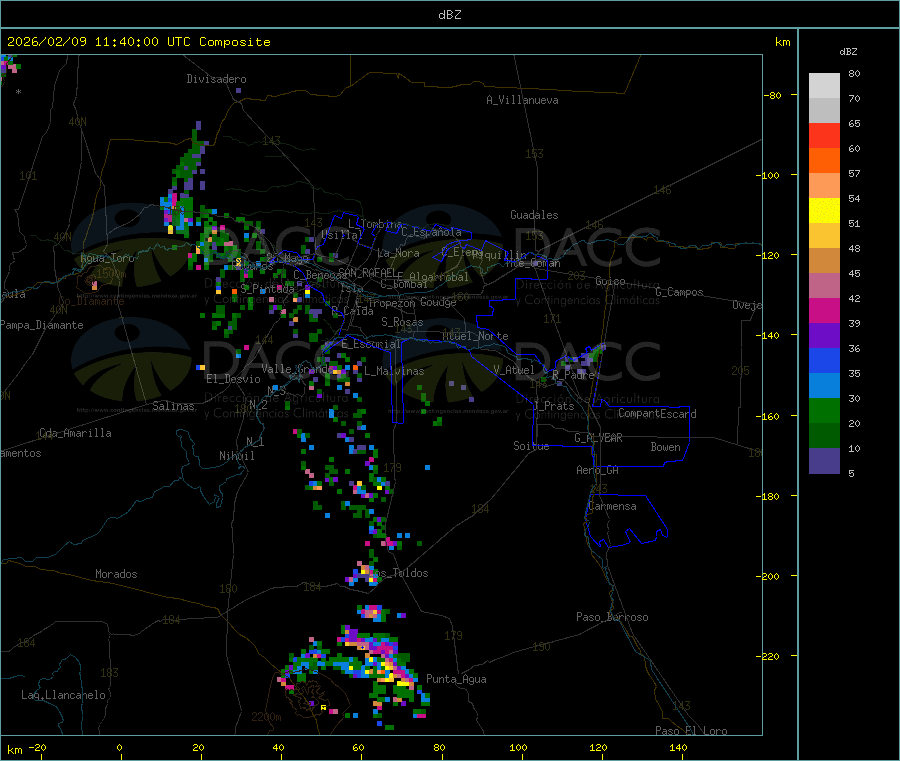Click the 0 km horizontal axis tick

[x=119, y=747]
